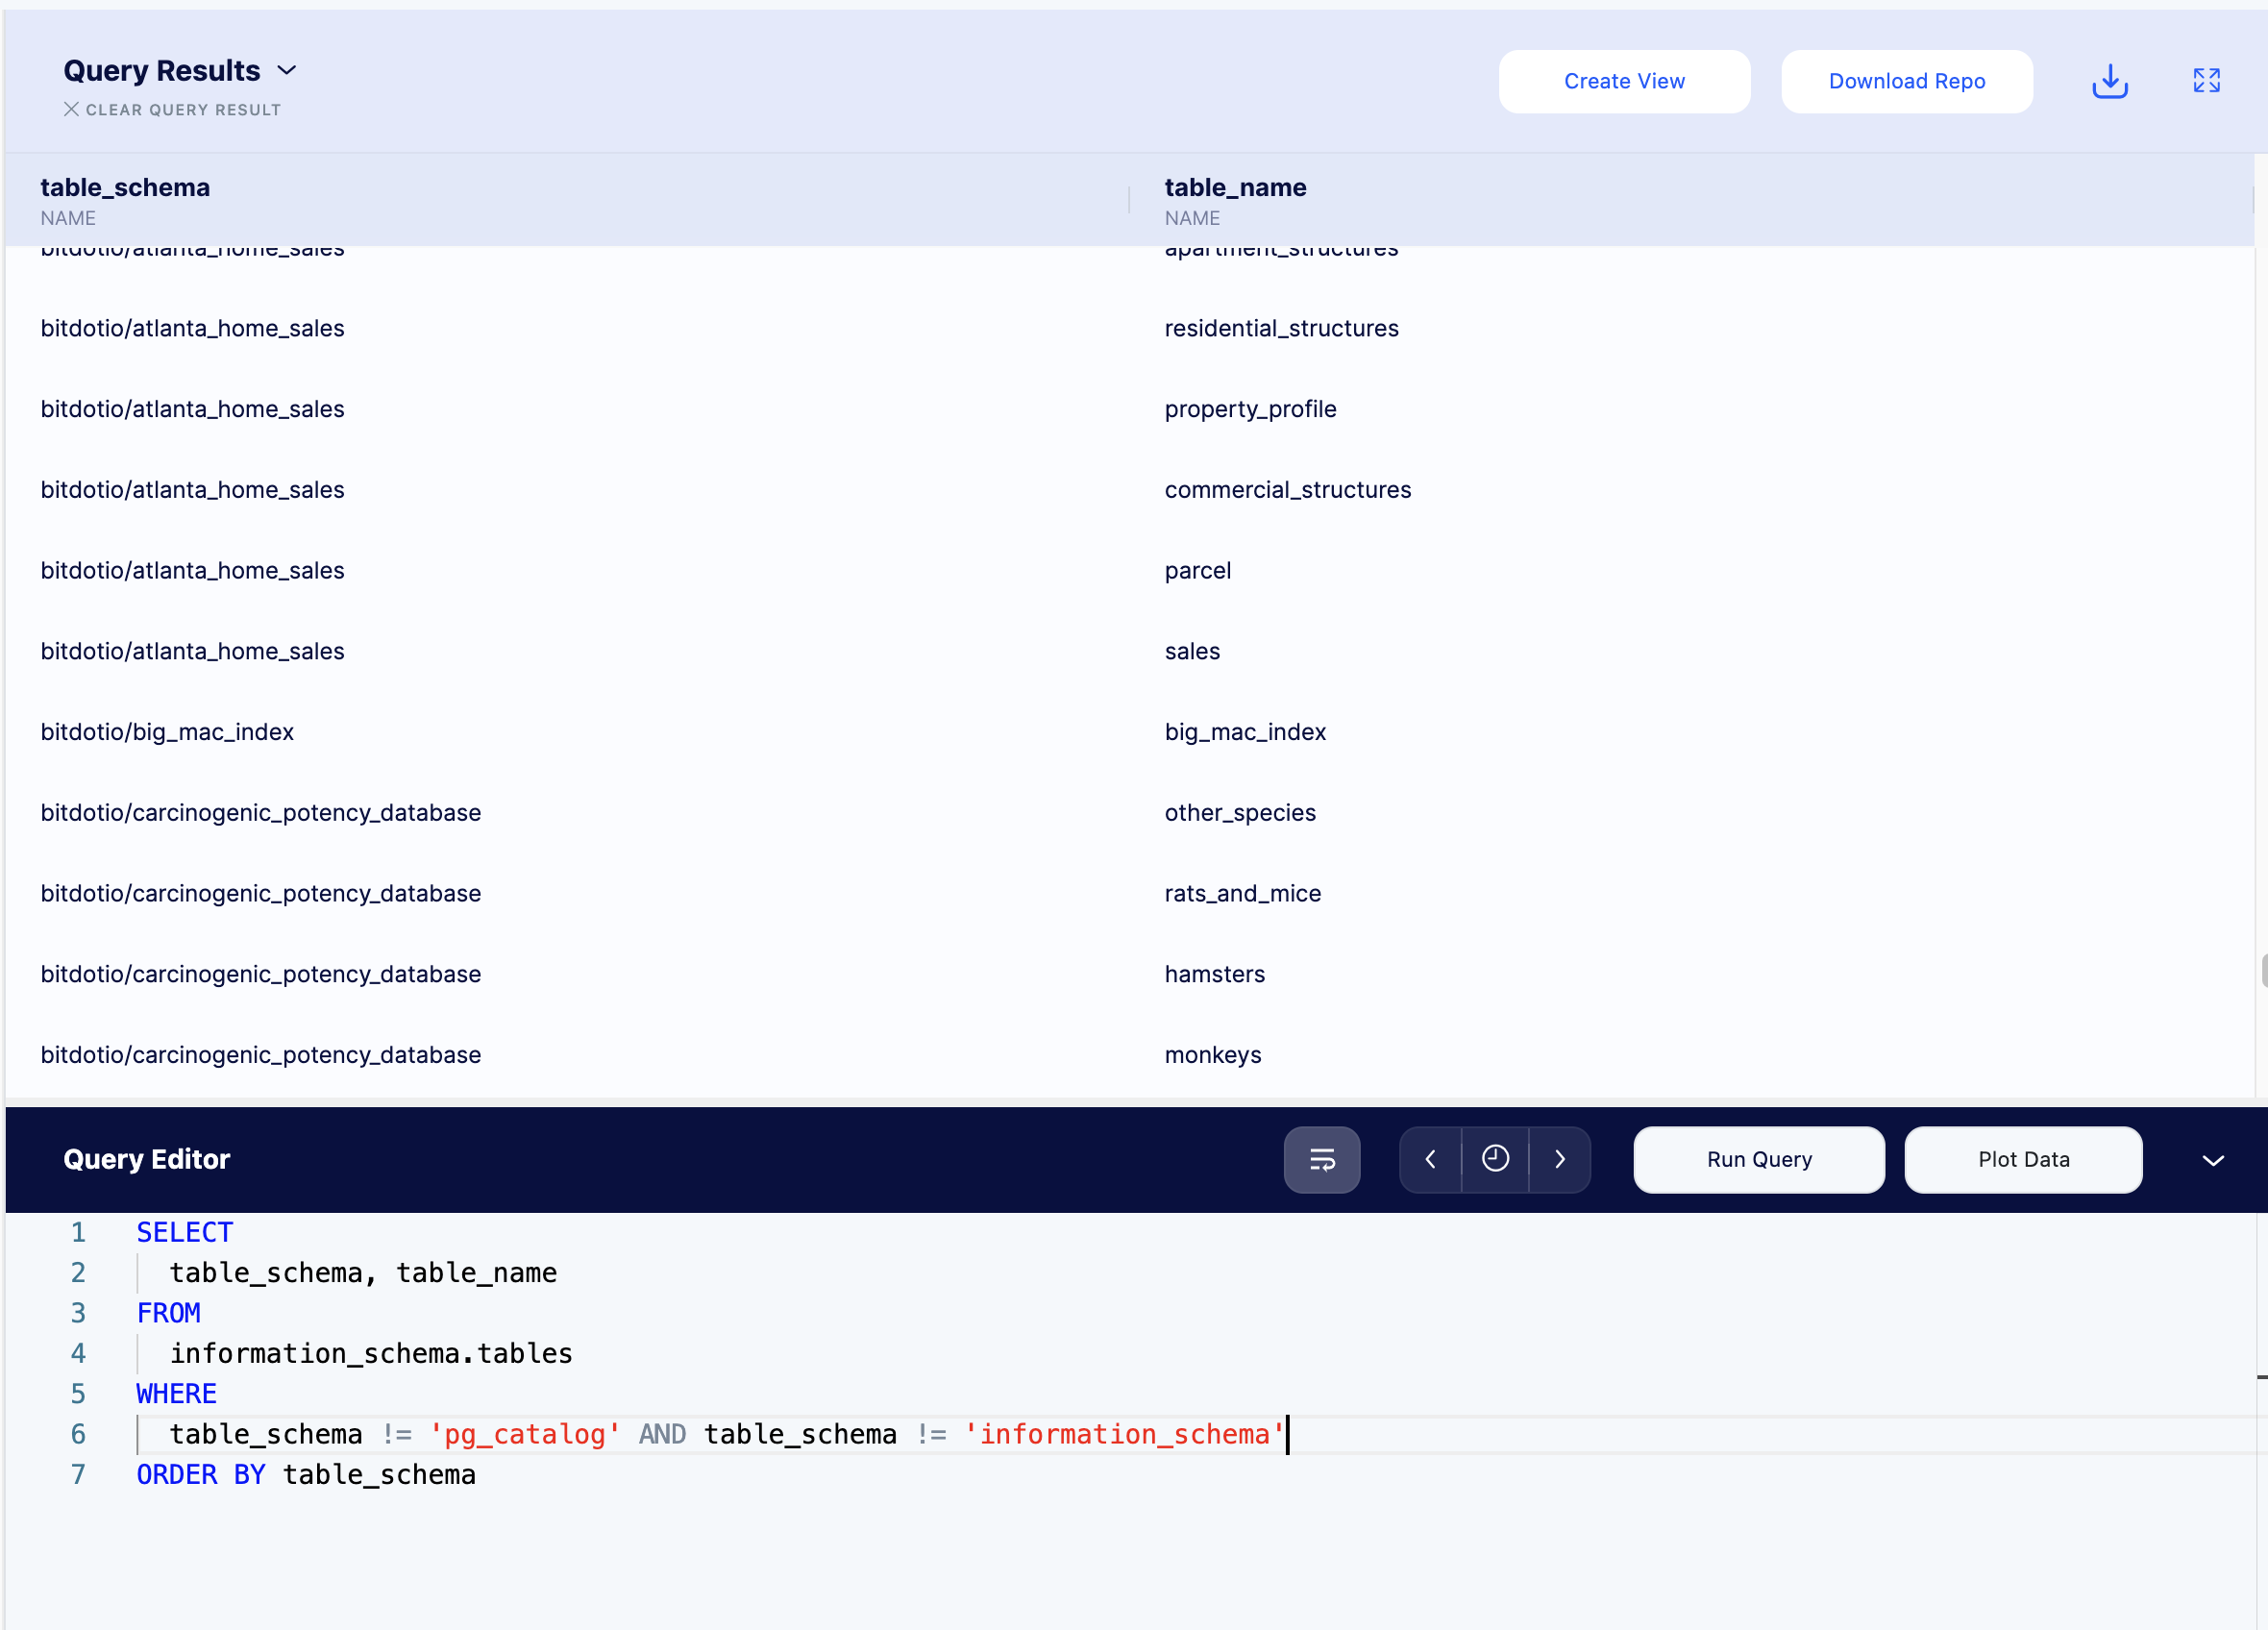This screenshot has height=1630, width=2268.
Task: Click the table_name column header
Action: (1235, 188)
